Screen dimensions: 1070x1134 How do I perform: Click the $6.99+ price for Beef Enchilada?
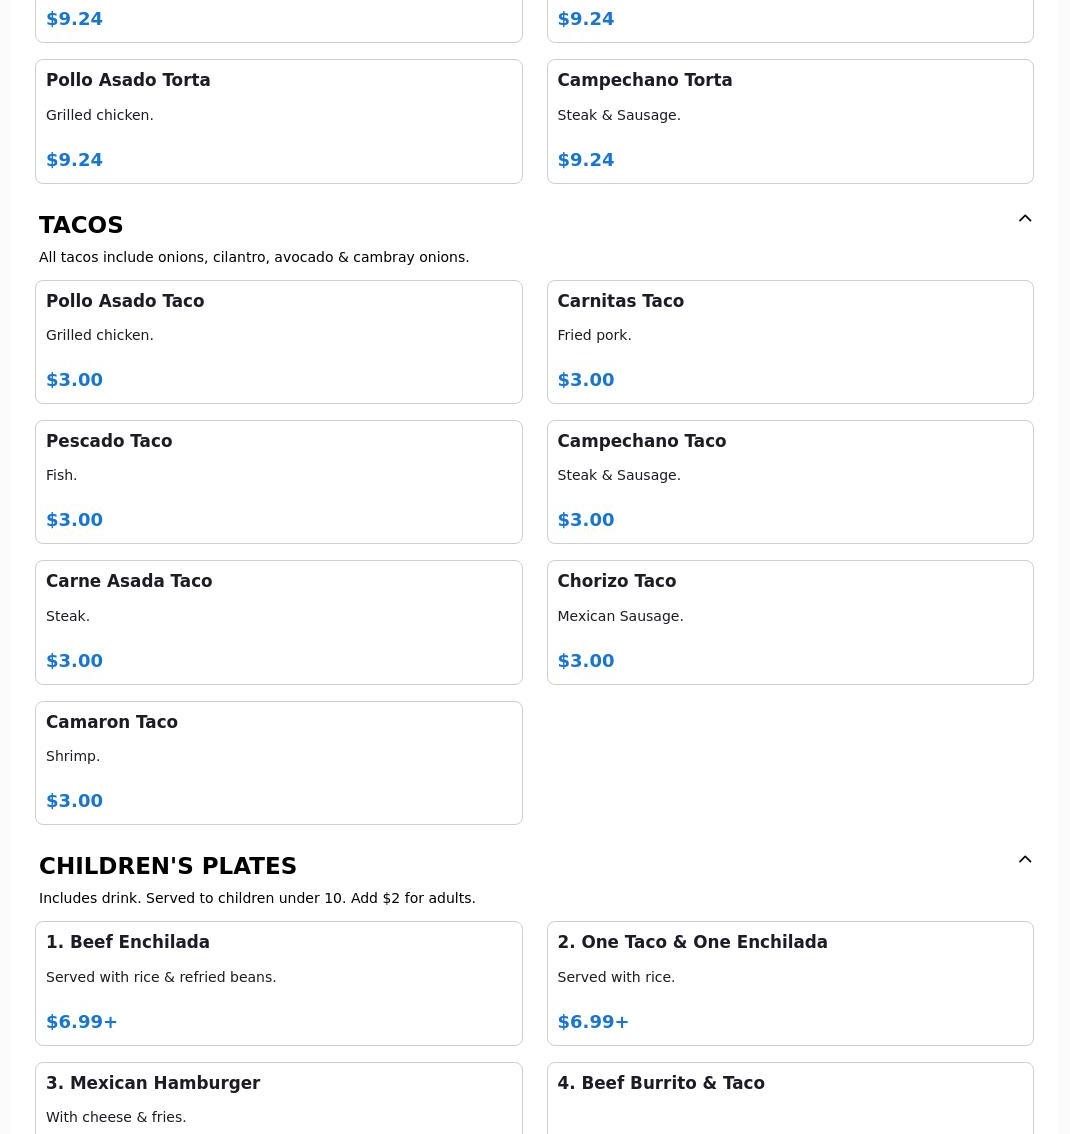coord(82,1022)
